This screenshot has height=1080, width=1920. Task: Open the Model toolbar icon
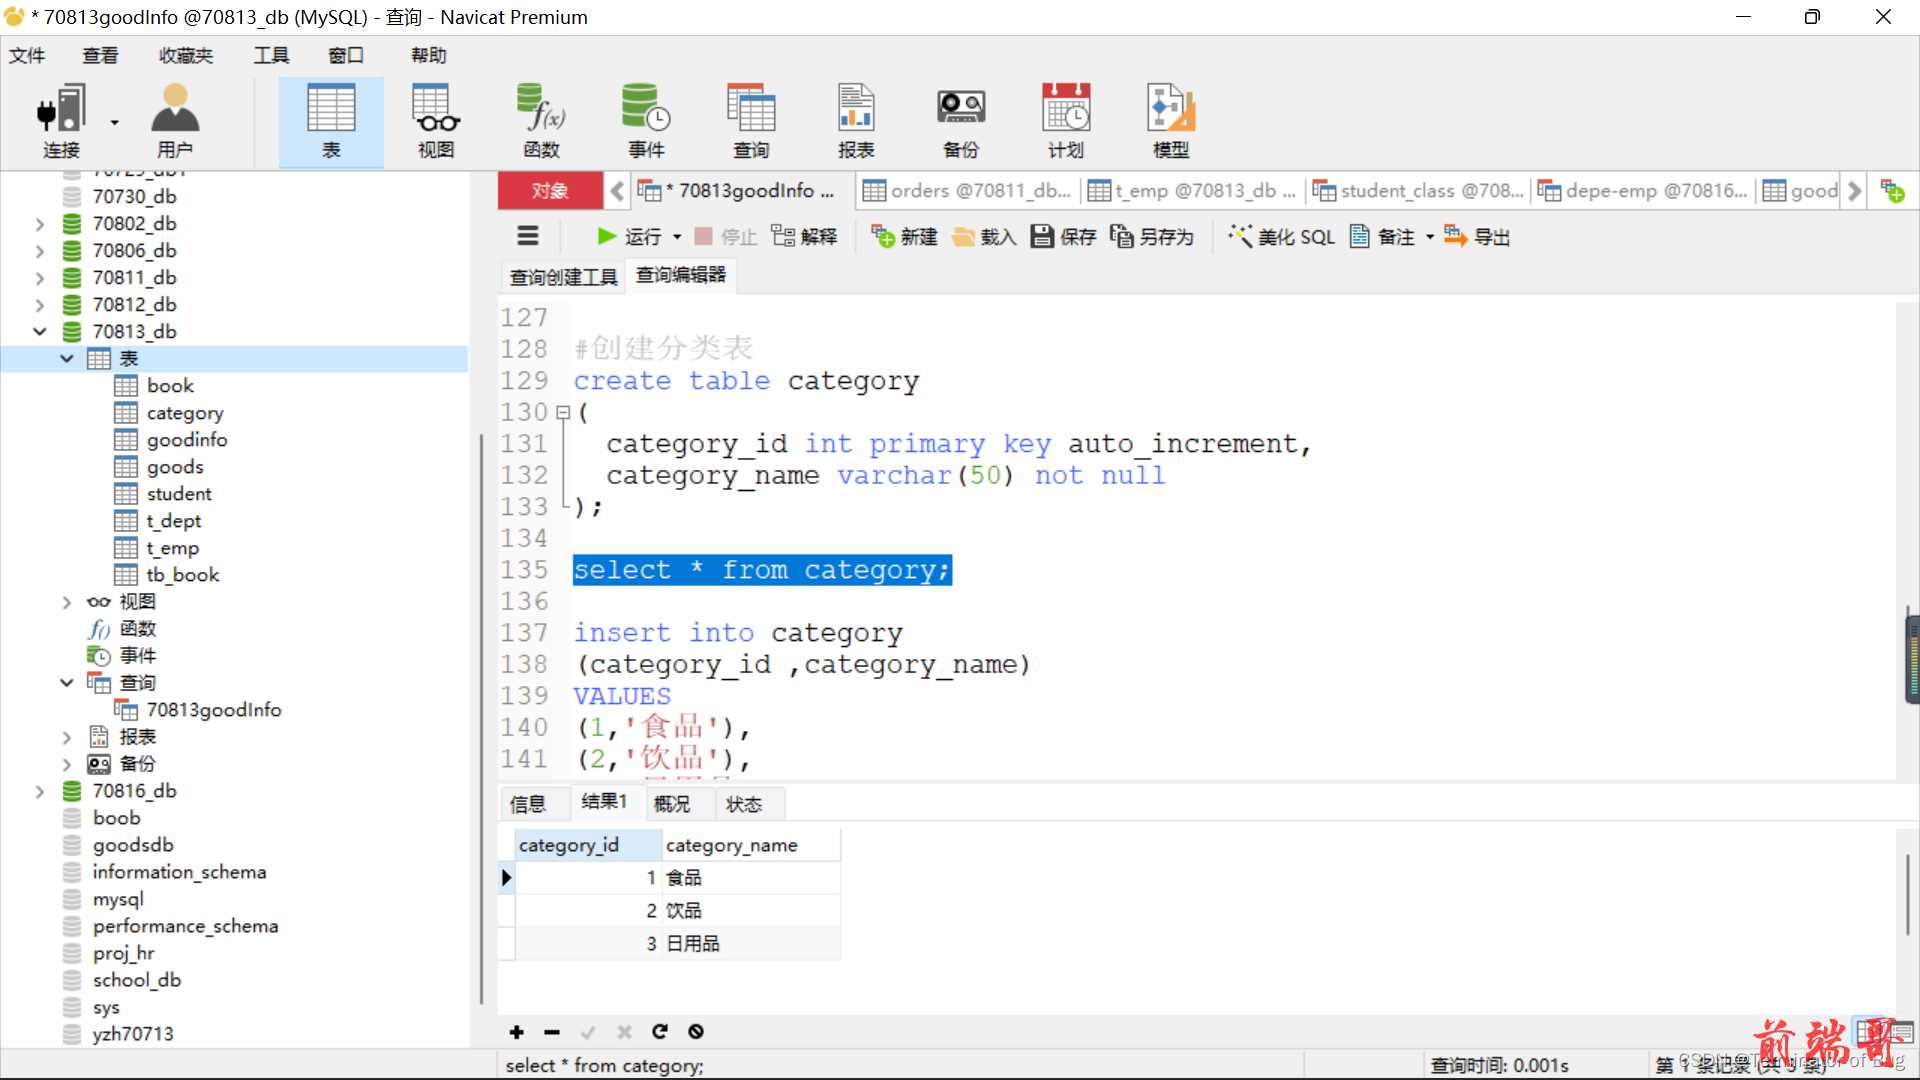(1171, 121)
